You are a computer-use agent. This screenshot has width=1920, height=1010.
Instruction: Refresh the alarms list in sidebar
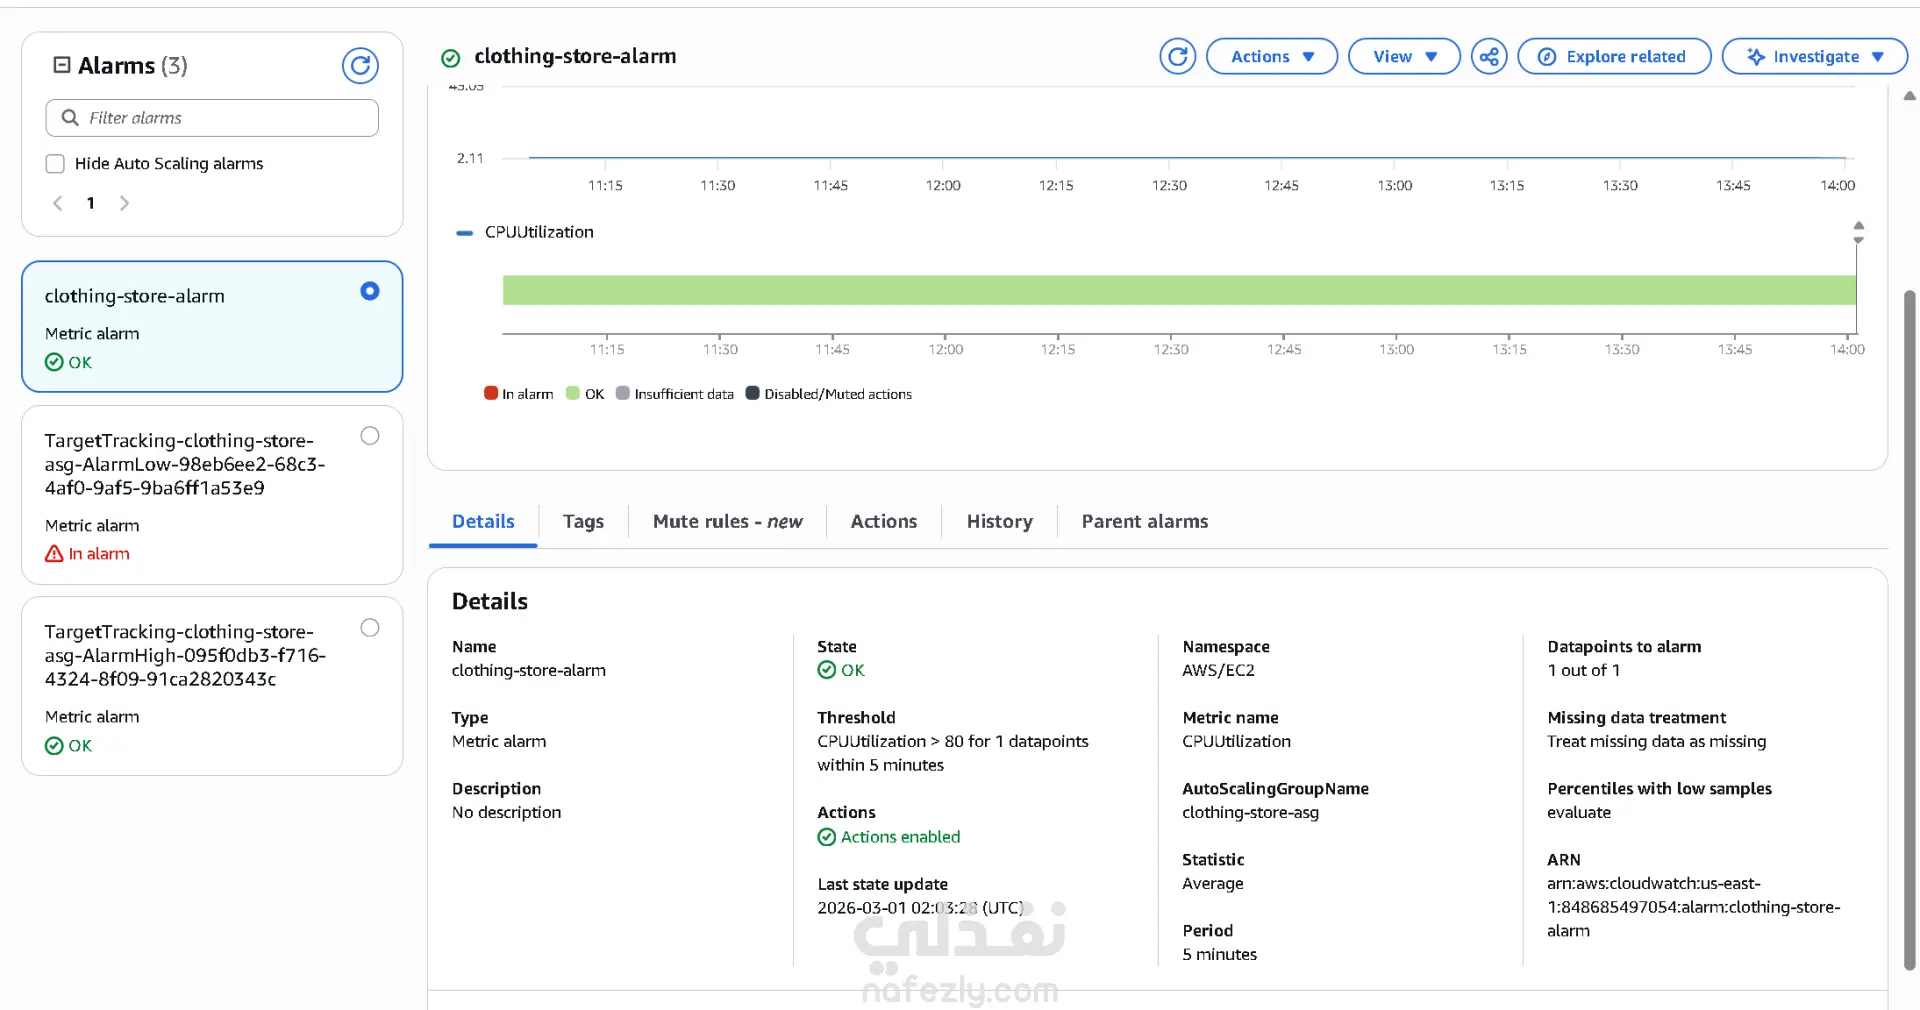click(360, 66)
